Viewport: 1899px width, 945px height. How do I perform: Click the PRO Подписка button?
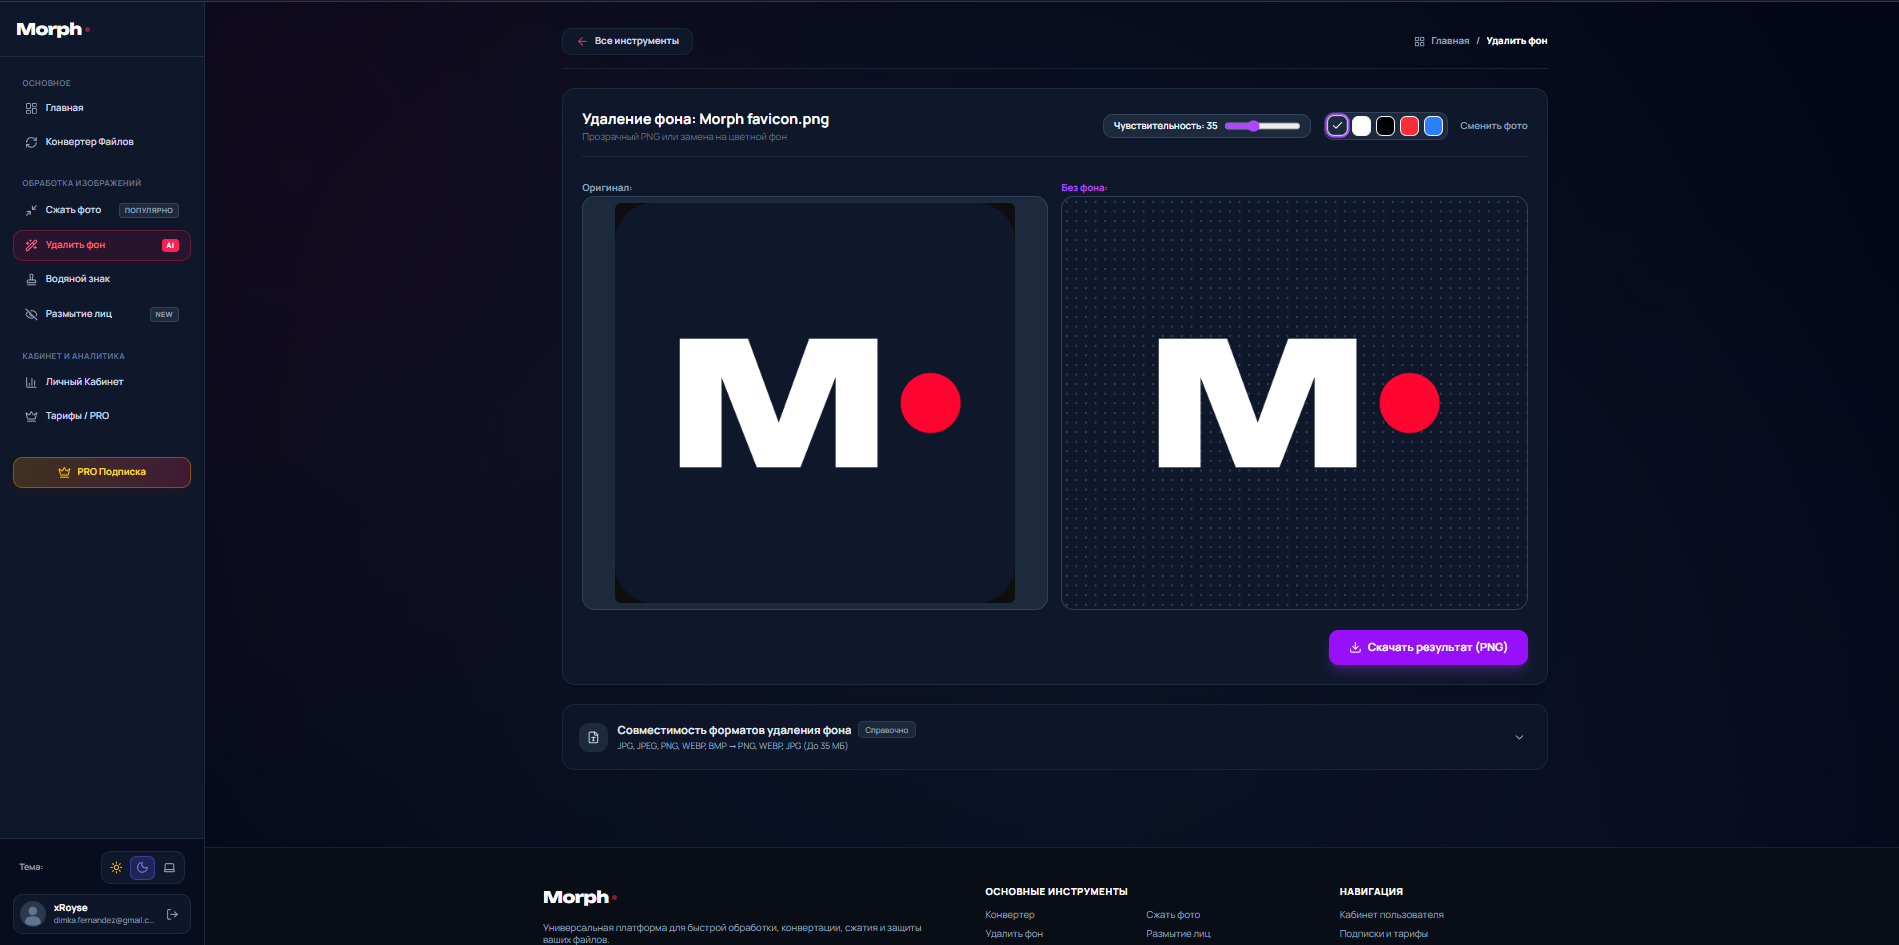click(102, 472)
